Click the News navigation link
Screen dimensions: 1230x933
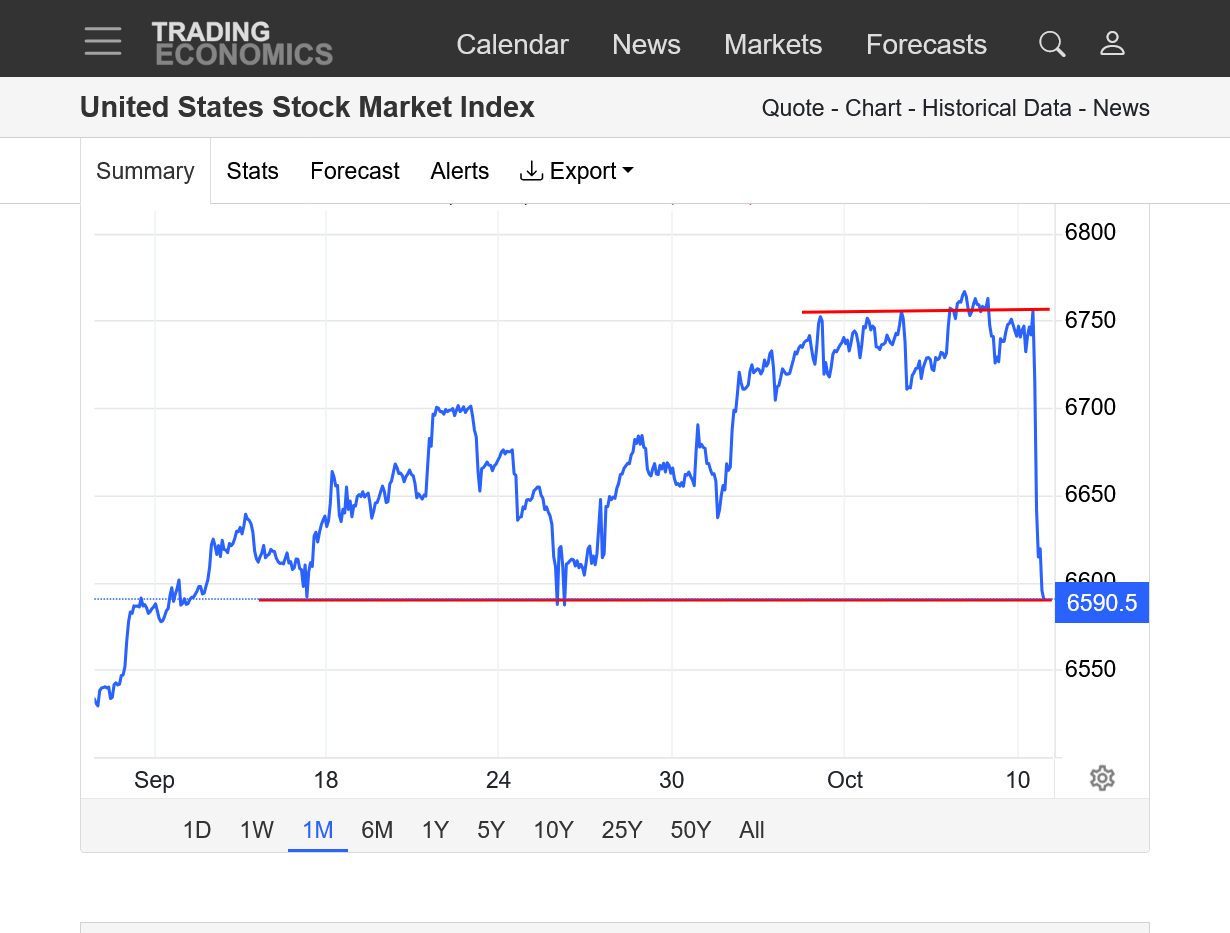pyautogui.click(x=646, y=45)
